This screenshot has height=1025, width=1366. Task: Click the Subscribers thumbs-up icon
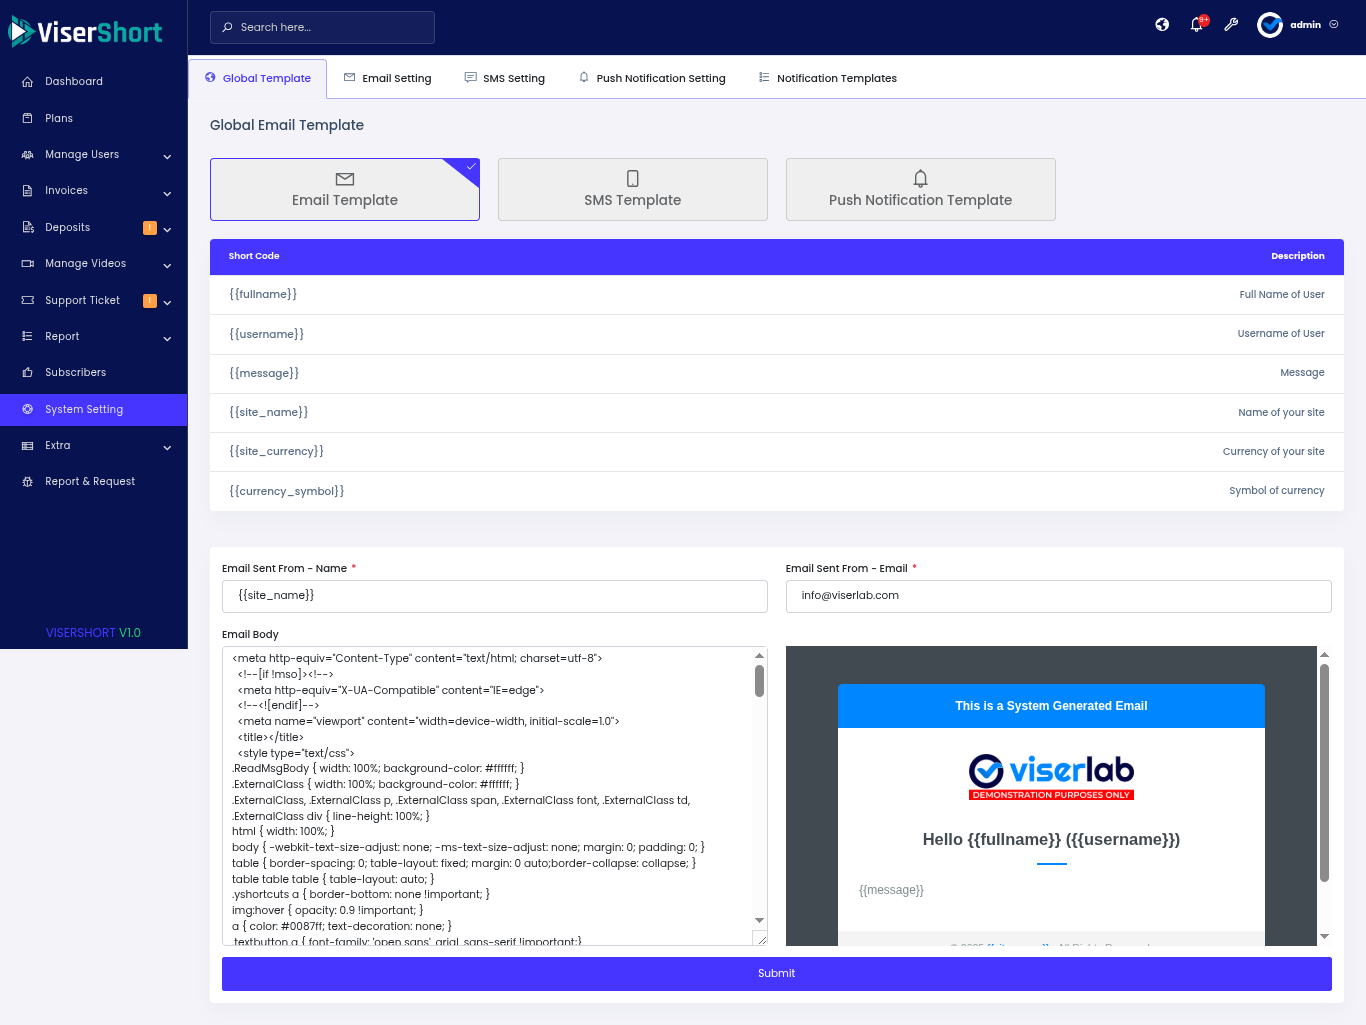click(28, 373)
